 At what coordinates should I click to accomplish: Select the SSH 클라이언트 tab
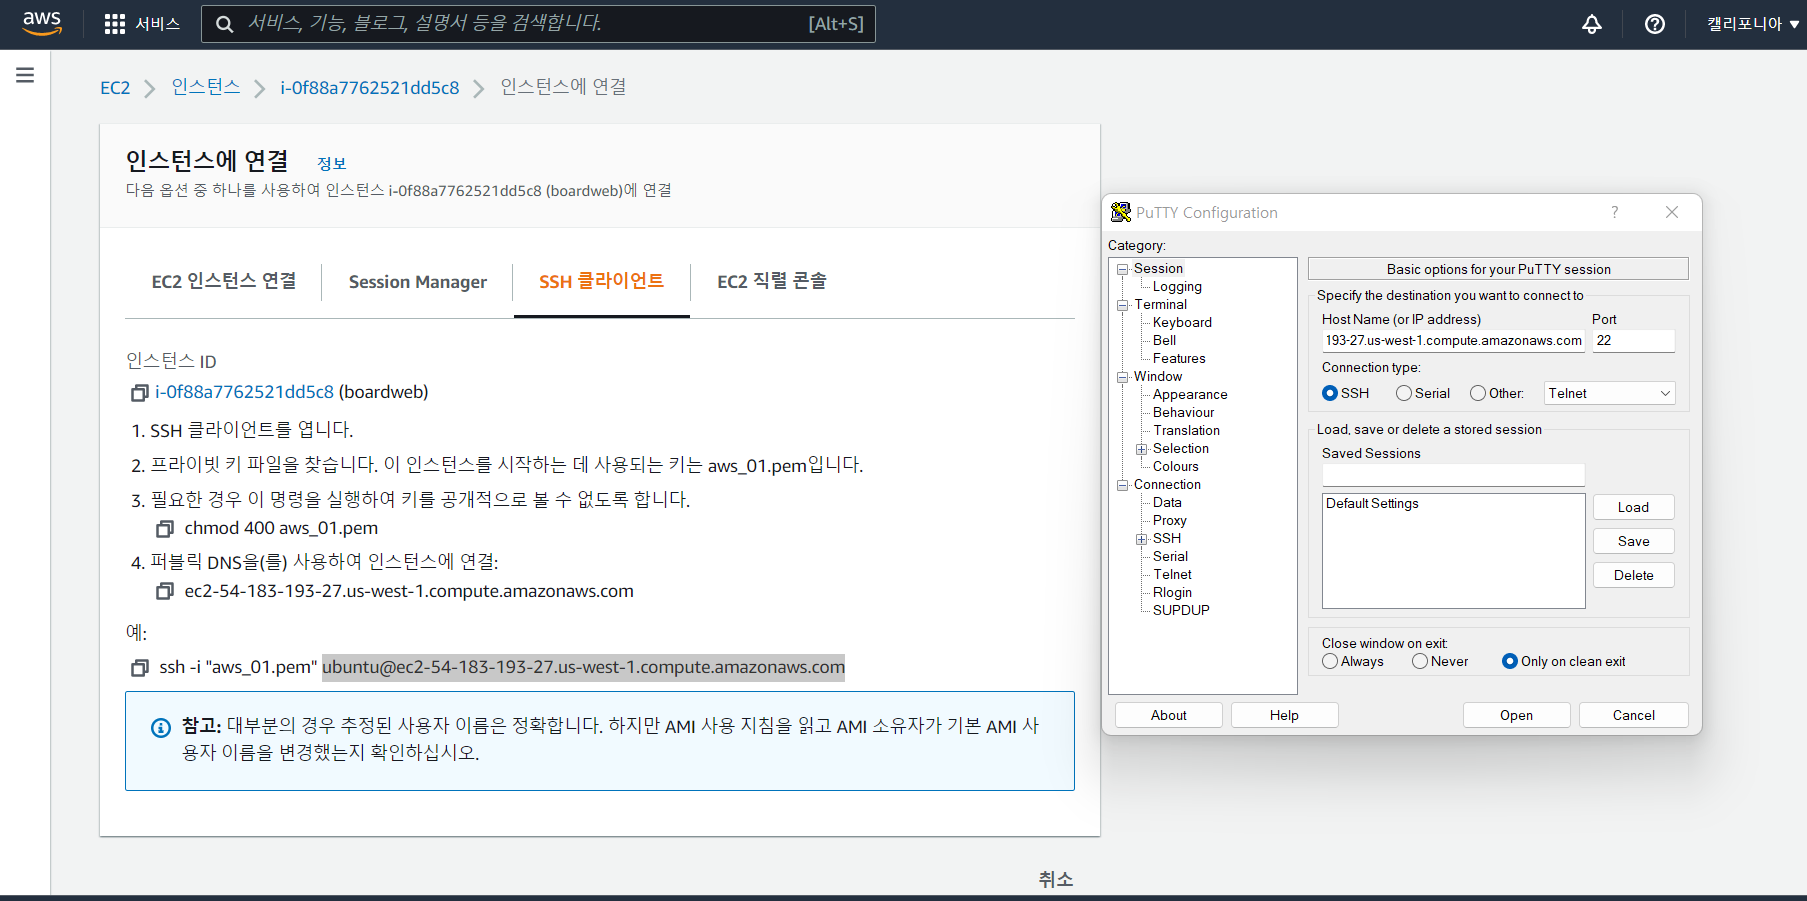pyautogui.click(x=601, y=282)
